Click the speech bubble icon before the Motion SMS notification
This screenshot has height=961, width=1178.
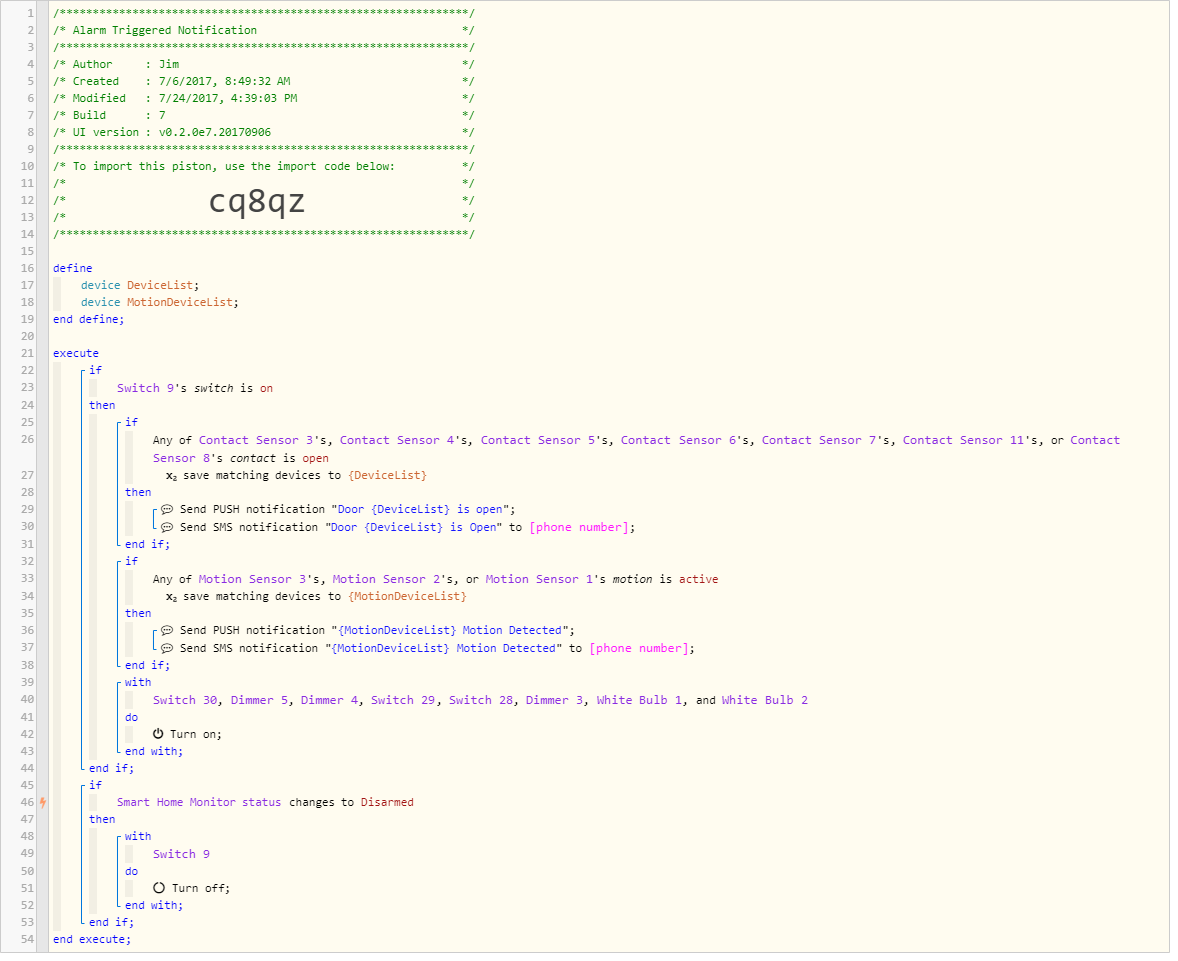coord(167,648)
